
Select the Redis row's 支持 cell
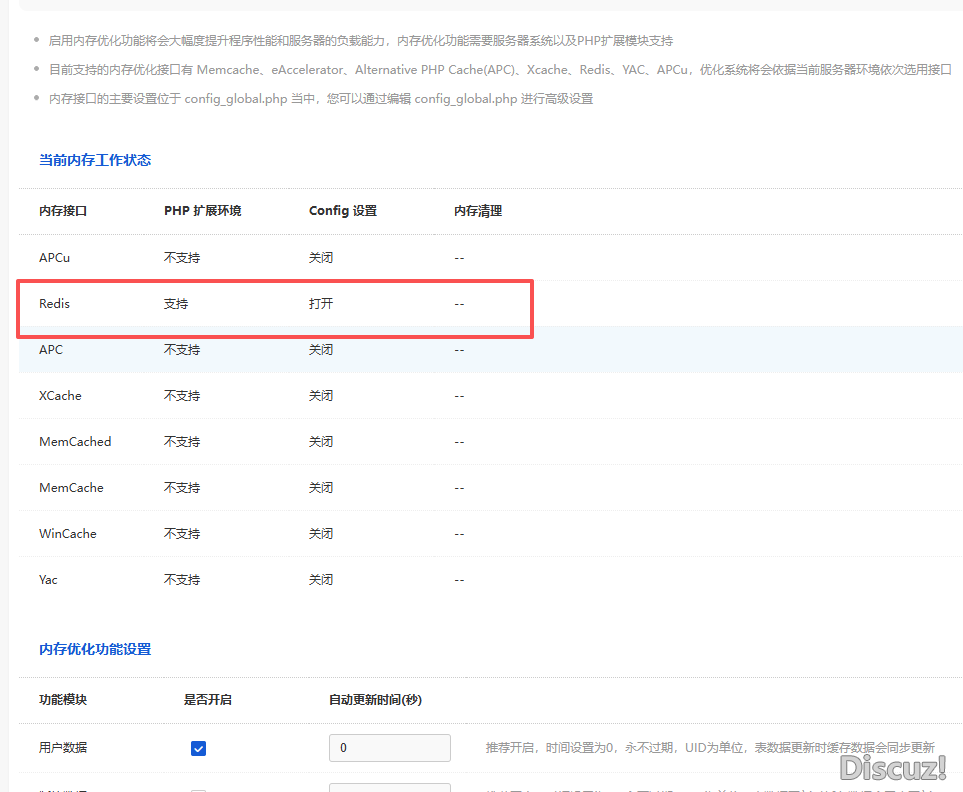176,304
